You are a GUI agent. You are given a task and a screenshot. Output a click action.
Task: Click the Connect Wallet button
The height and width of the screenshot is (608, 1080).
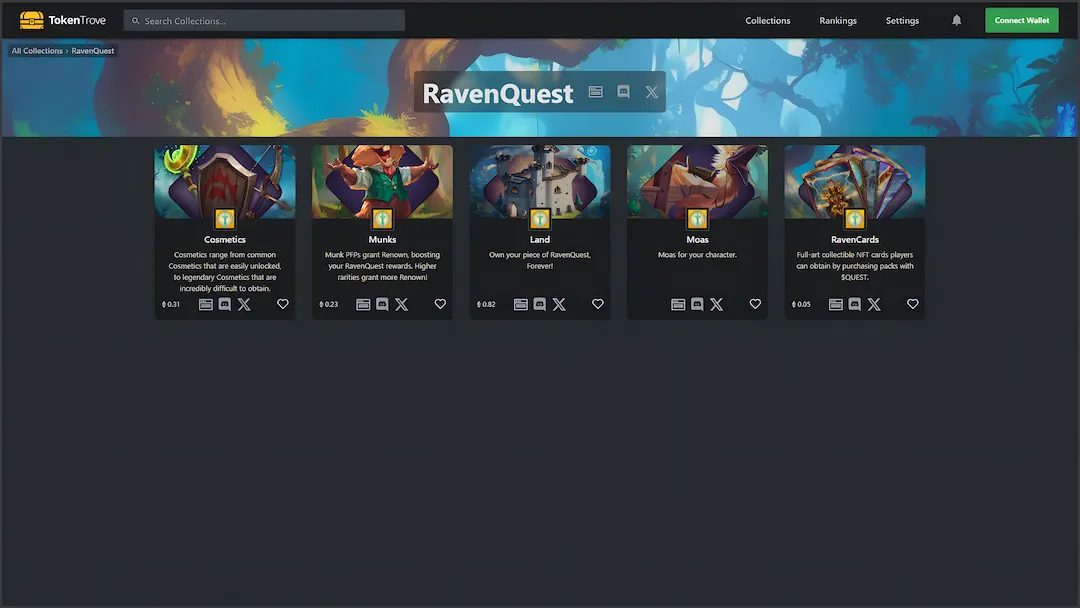[x=1021, y=19]
